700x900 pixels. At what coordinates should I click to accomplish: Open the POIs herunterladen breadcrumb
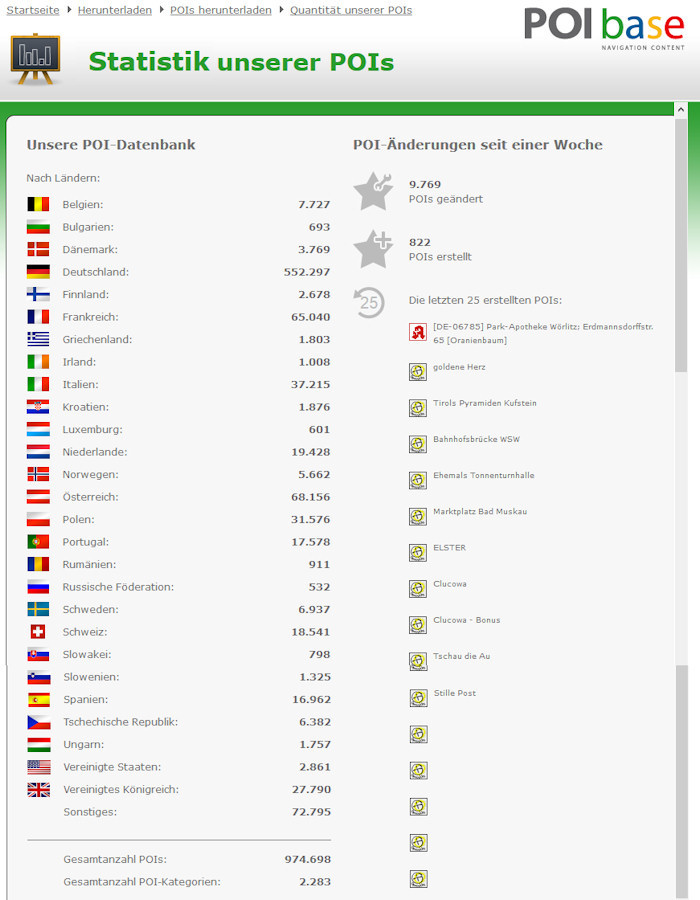220,10
